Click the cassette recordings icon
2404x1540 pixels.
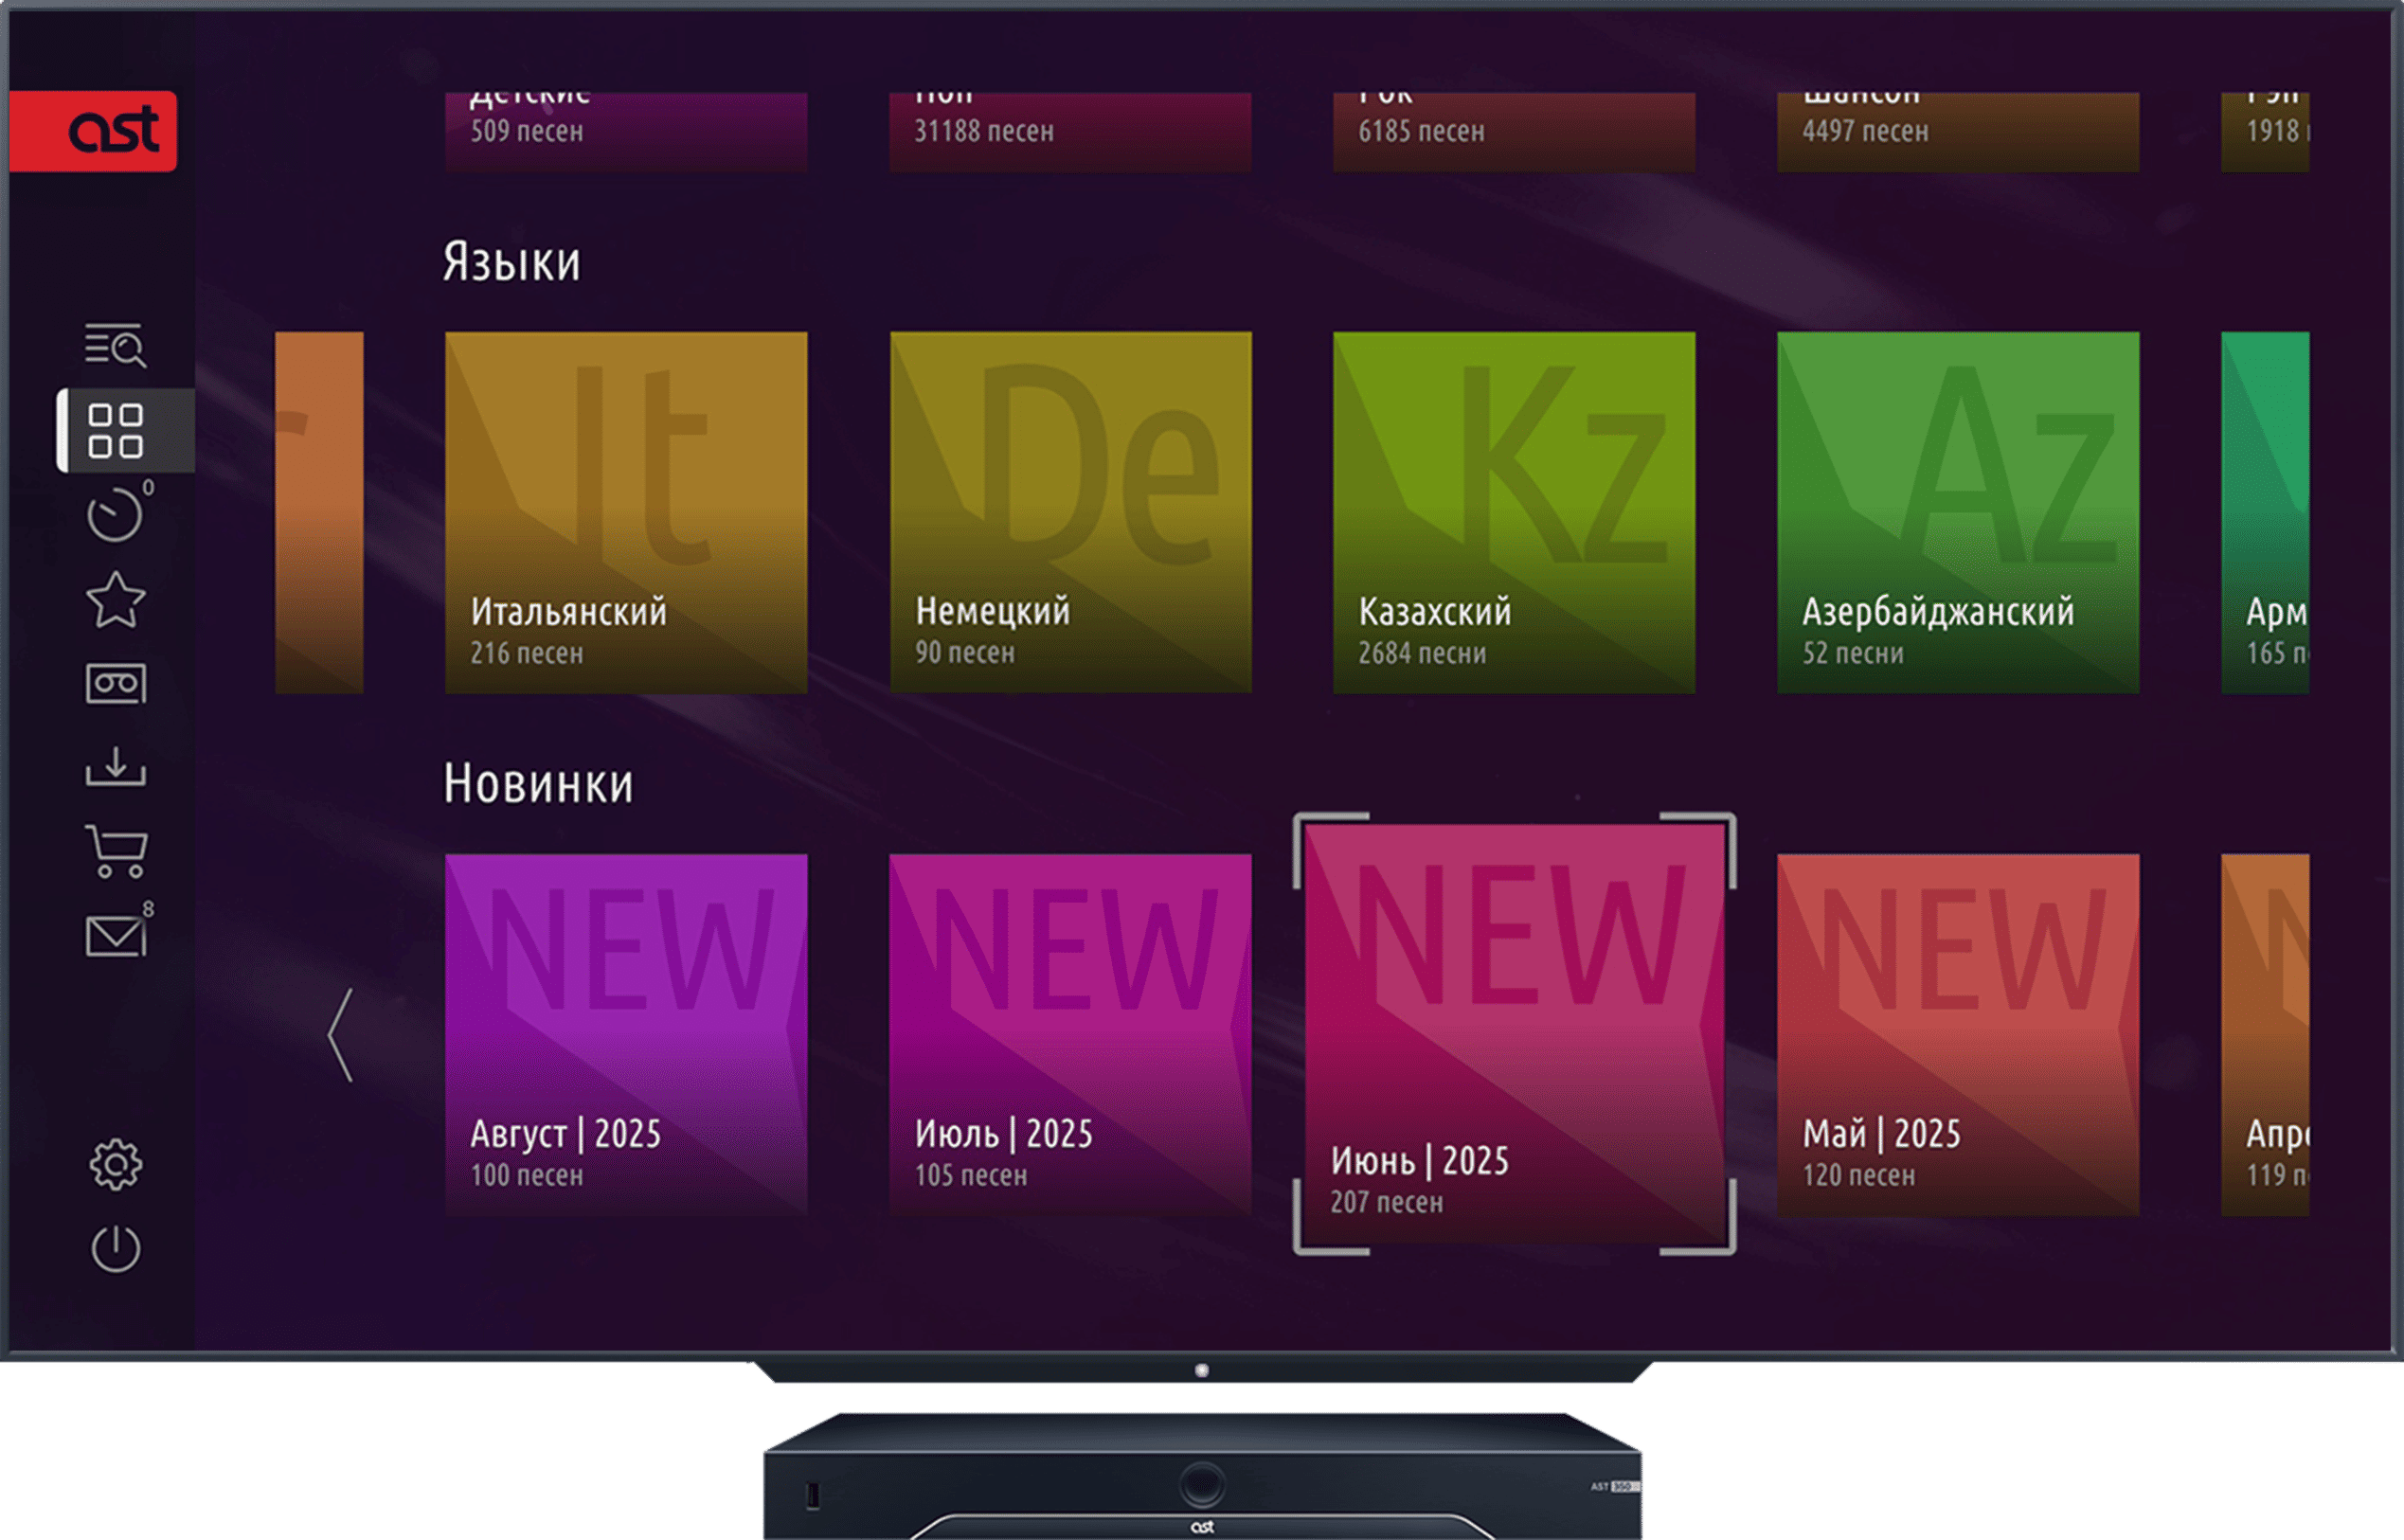click(x=115, y=684)
